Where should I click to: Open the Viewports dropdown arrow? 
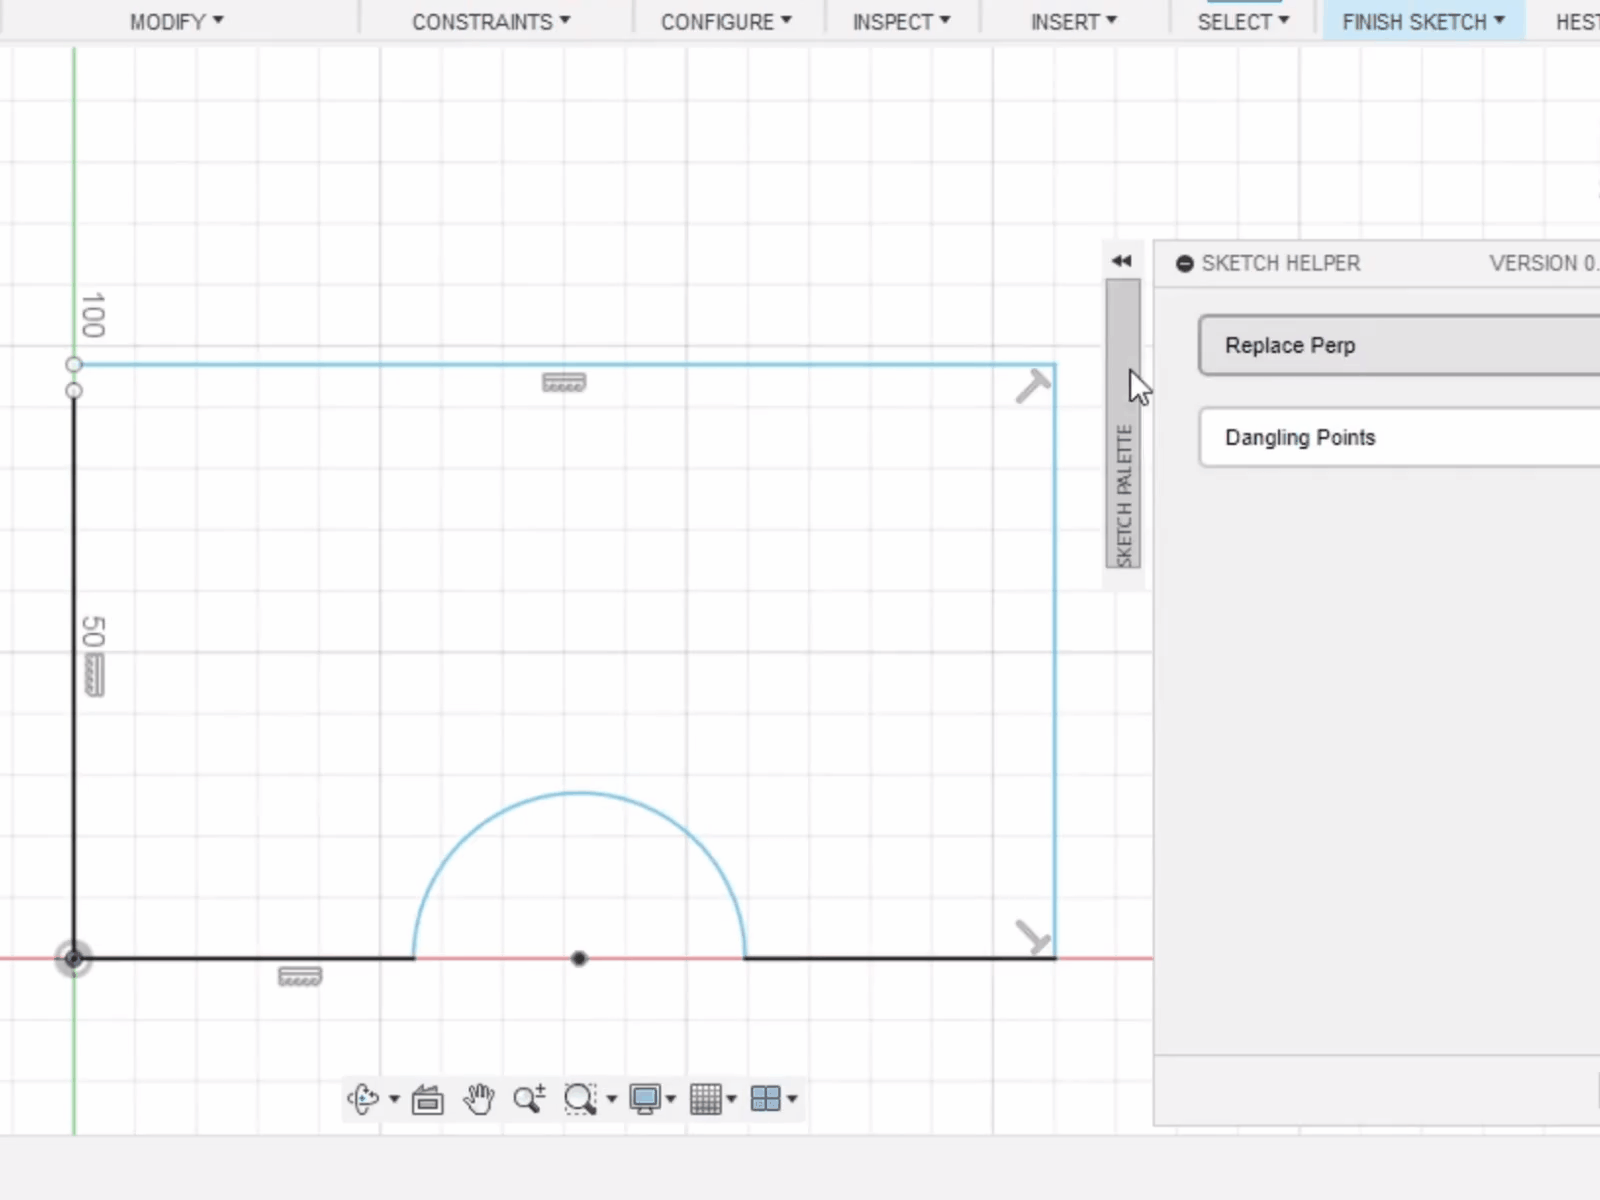coord(792,1099)
